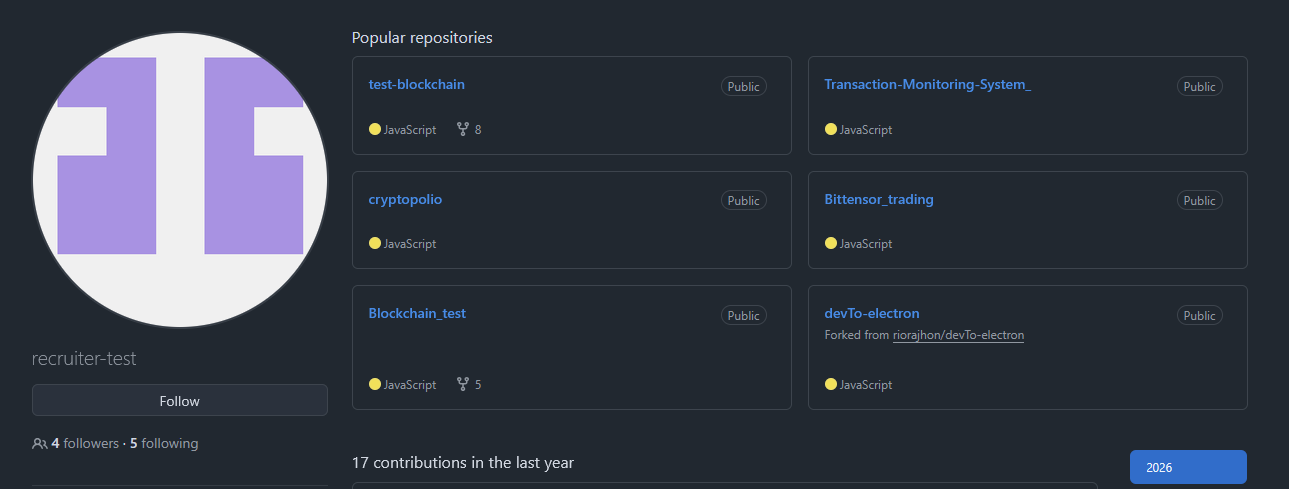Click the fork icon on test-blockchain

click(463, 129)
